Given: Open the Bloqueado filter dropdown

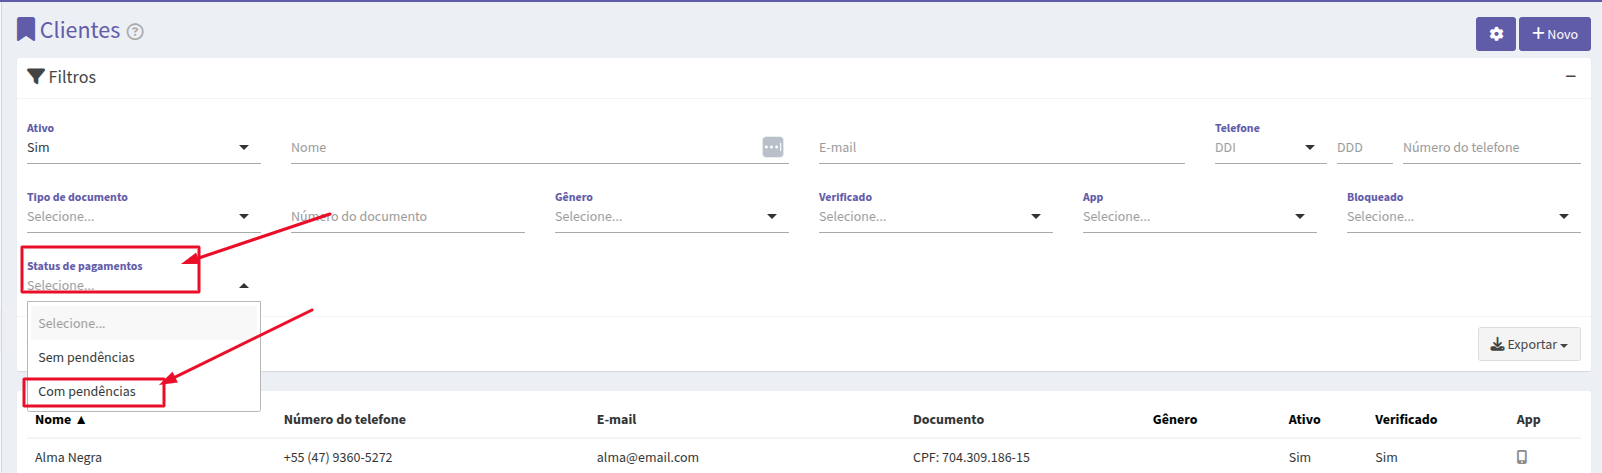Looking at the screenshot, I should coord(1463,217).
